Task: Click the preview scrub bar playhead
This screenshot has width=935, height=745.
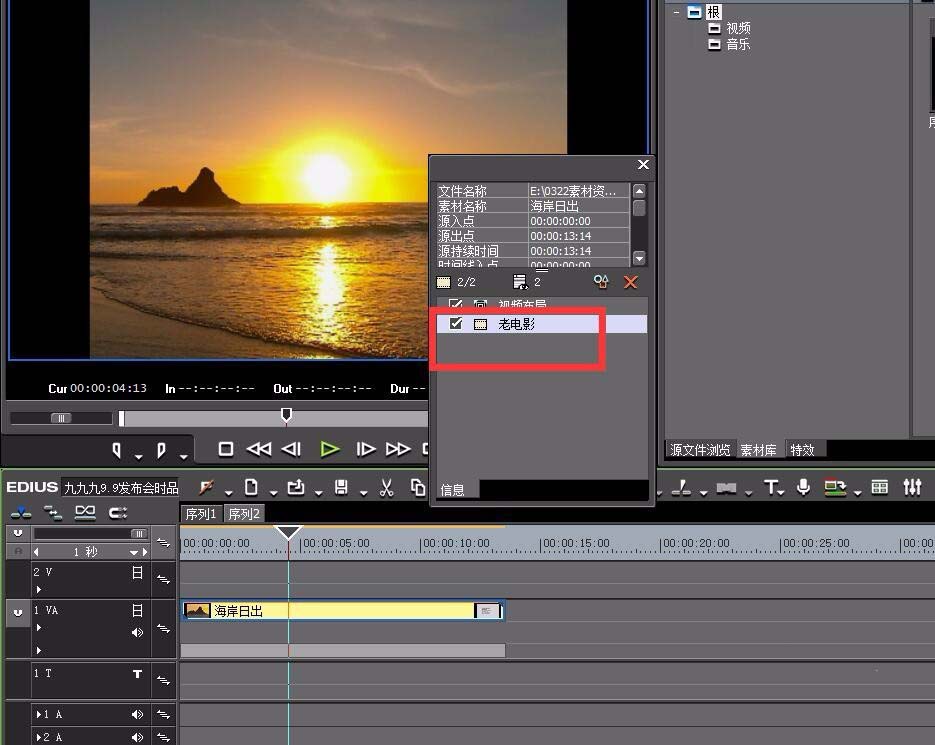Action: (x=287, y=414)
